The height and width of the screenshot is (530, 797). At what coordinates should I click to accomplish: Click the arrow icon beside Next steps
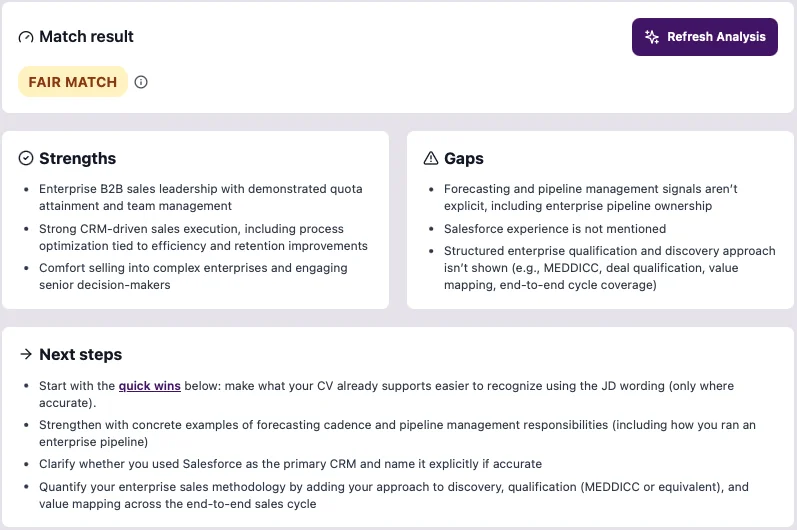26,354
